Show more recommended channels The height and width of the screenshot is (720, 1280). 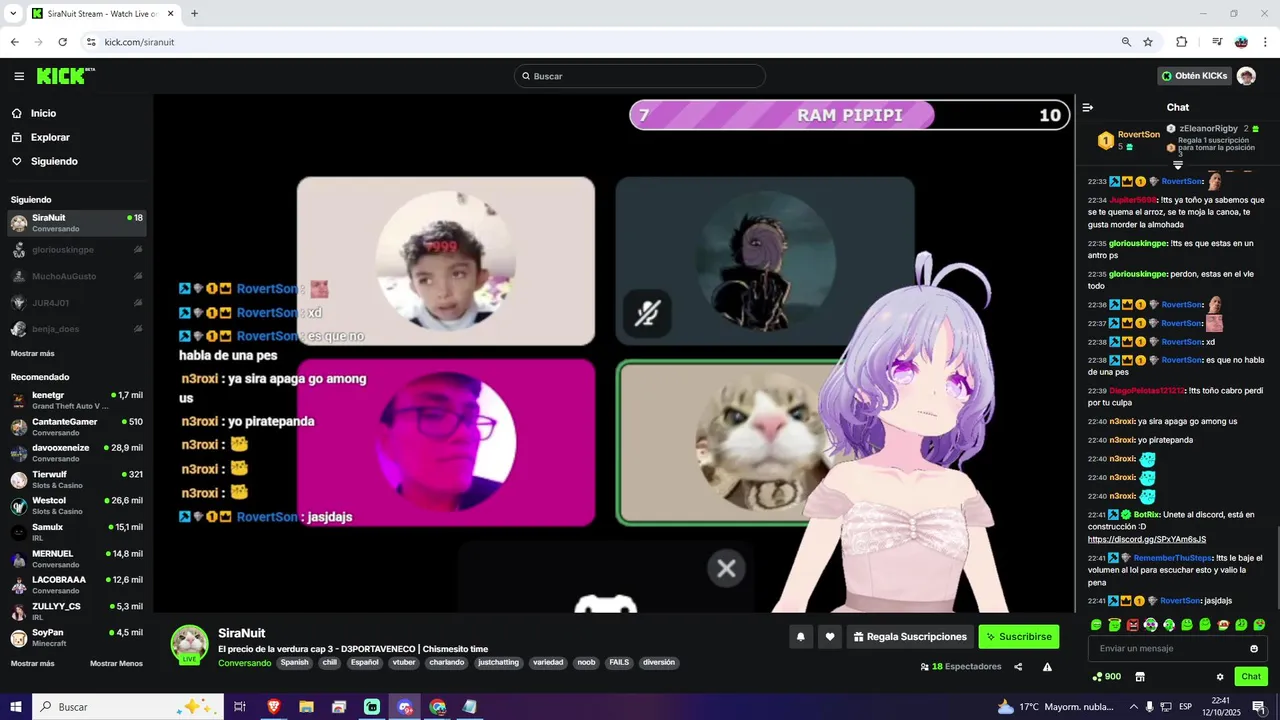tap(33, 664)
